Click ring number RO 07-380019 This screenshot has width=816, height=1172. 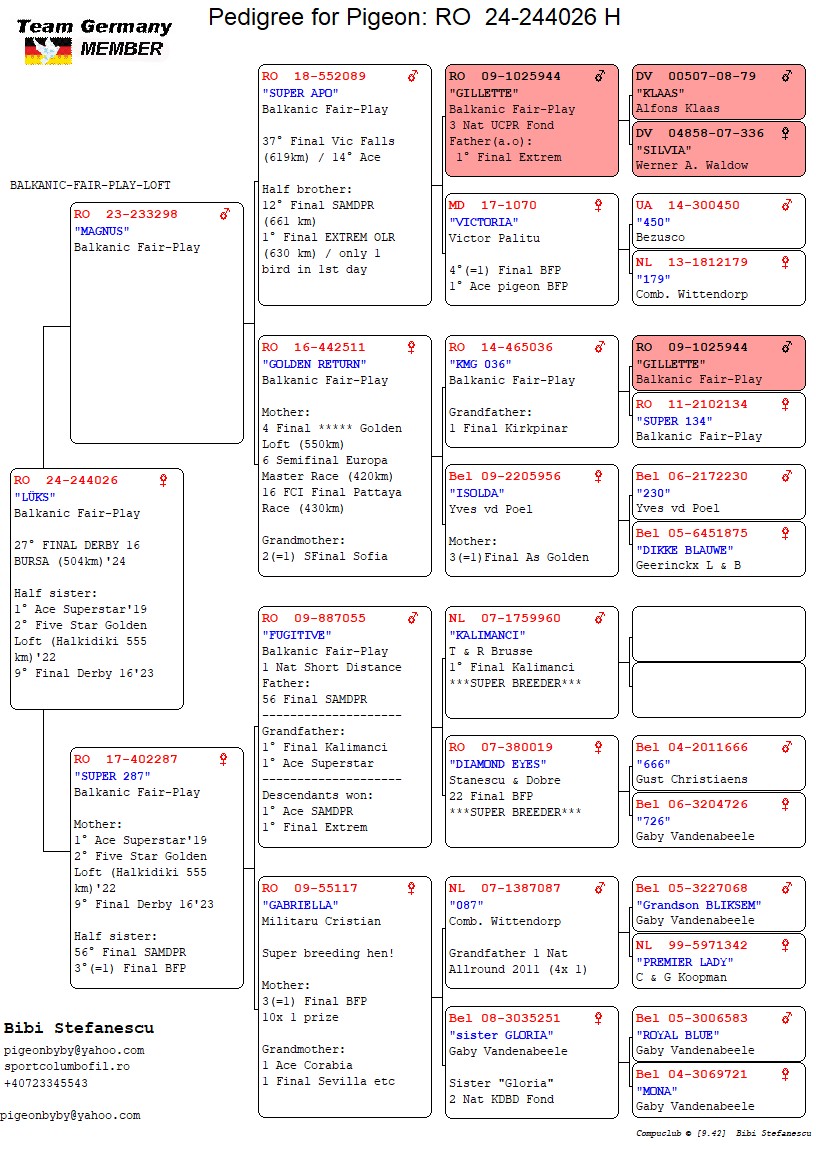[501, 747]
